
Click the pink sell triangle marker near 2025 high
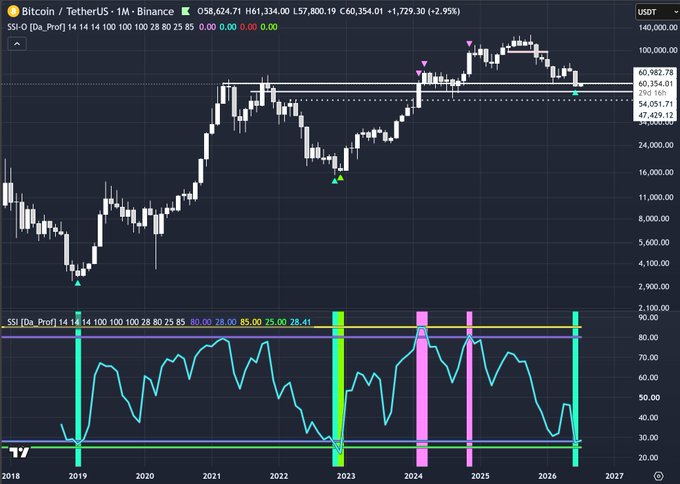pyautogui.click(x=469, y=43)
